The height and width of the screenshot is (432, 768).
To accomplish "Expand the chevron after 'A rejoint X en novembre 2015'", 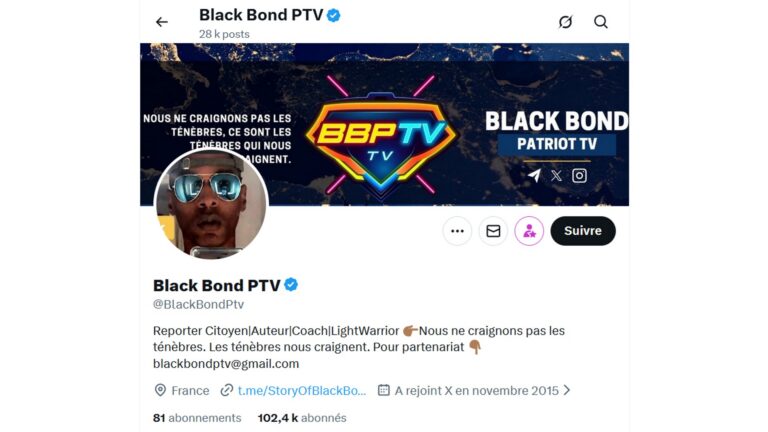I will (x=567, y=390).
